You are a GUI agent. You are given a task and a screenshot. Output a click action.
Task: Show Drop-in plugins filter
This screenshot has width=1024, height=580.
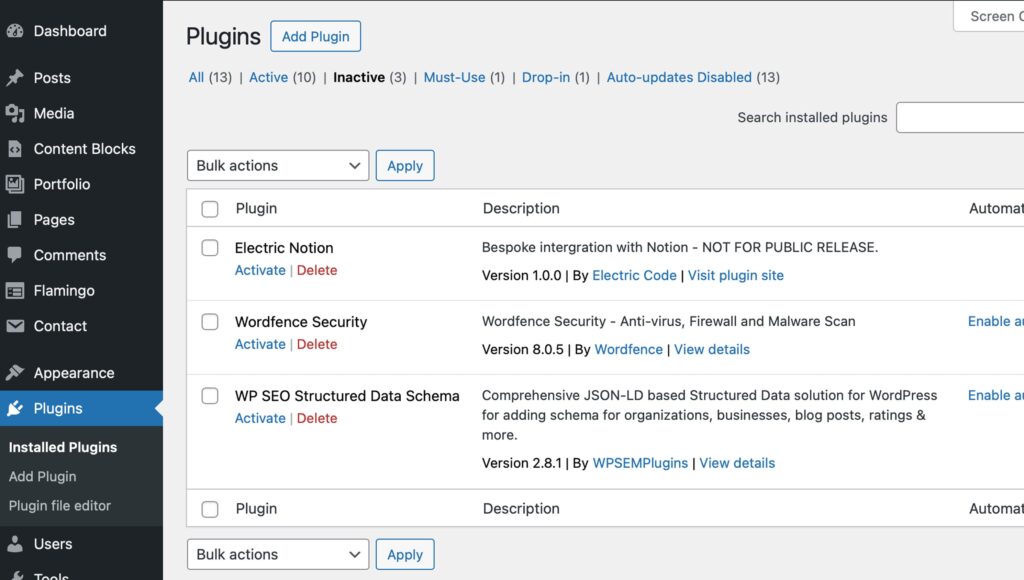tap(546, 77)
